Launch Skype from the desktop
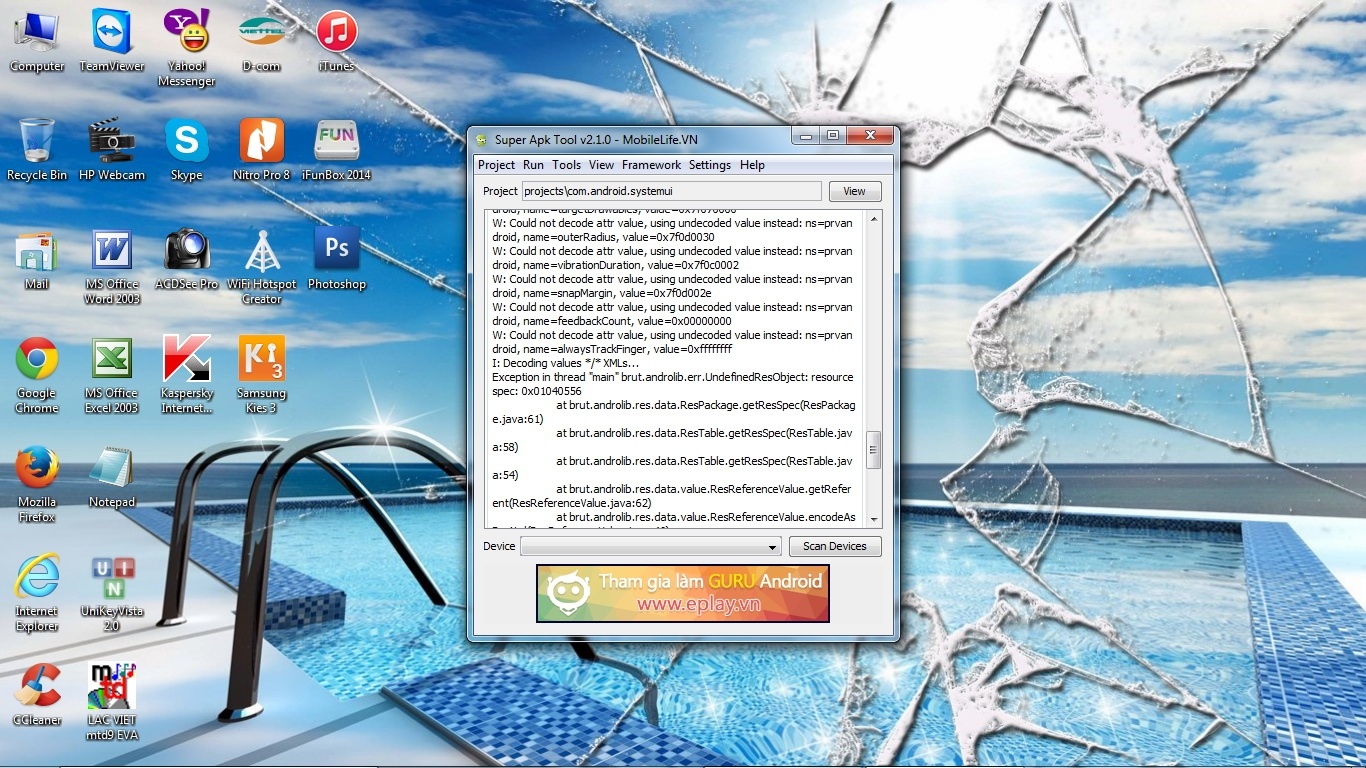1366x768 pixels. (187, 149)
